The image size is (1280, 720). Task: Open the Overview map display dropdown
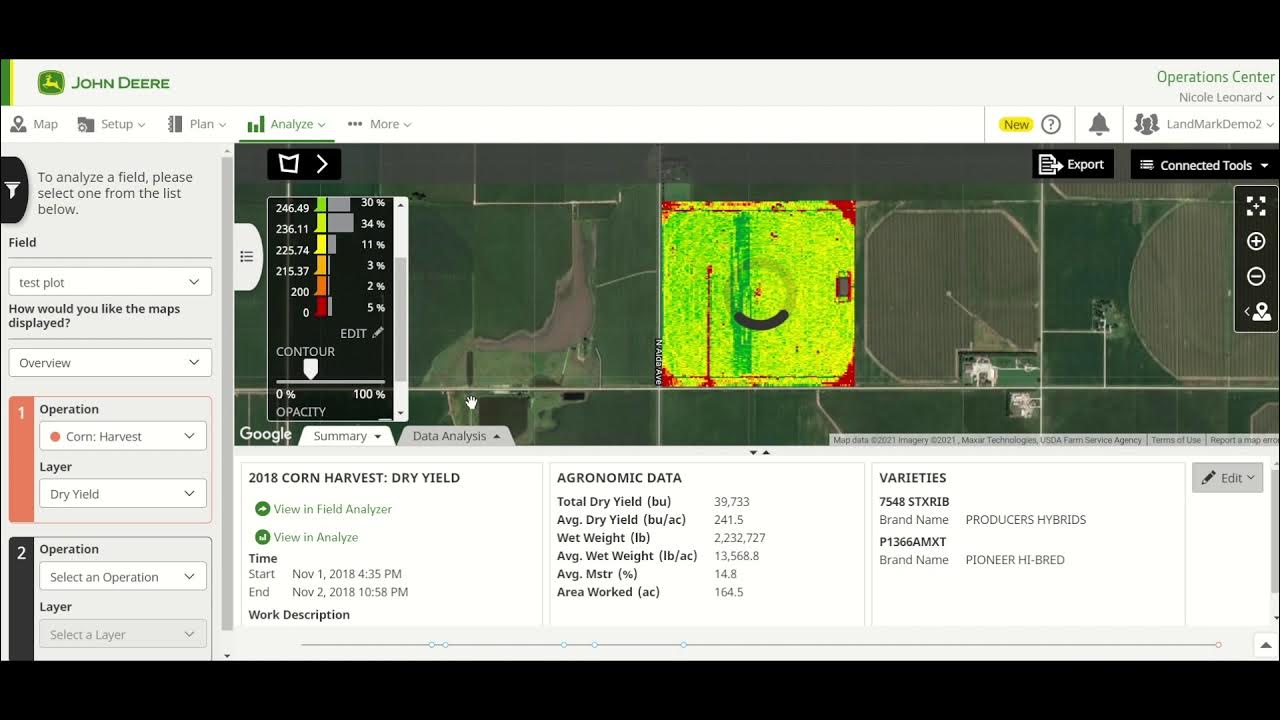(110, 363)
